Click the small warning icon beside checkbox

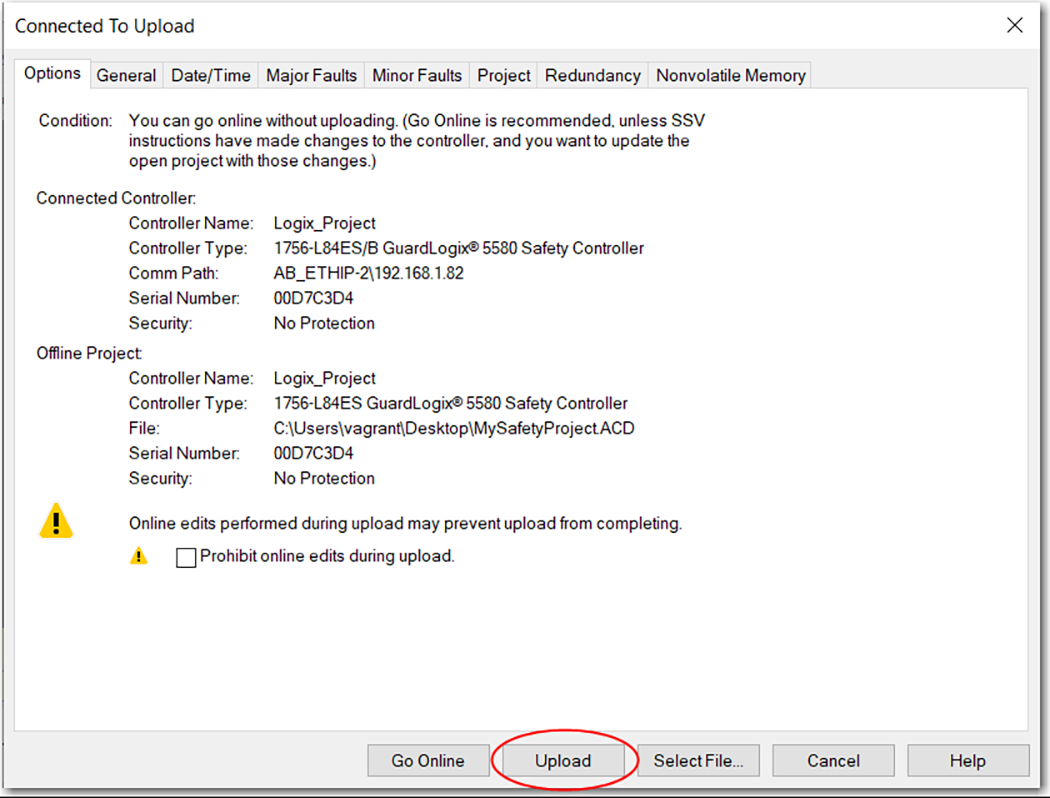pyautogui.click(x=139, y=556)
